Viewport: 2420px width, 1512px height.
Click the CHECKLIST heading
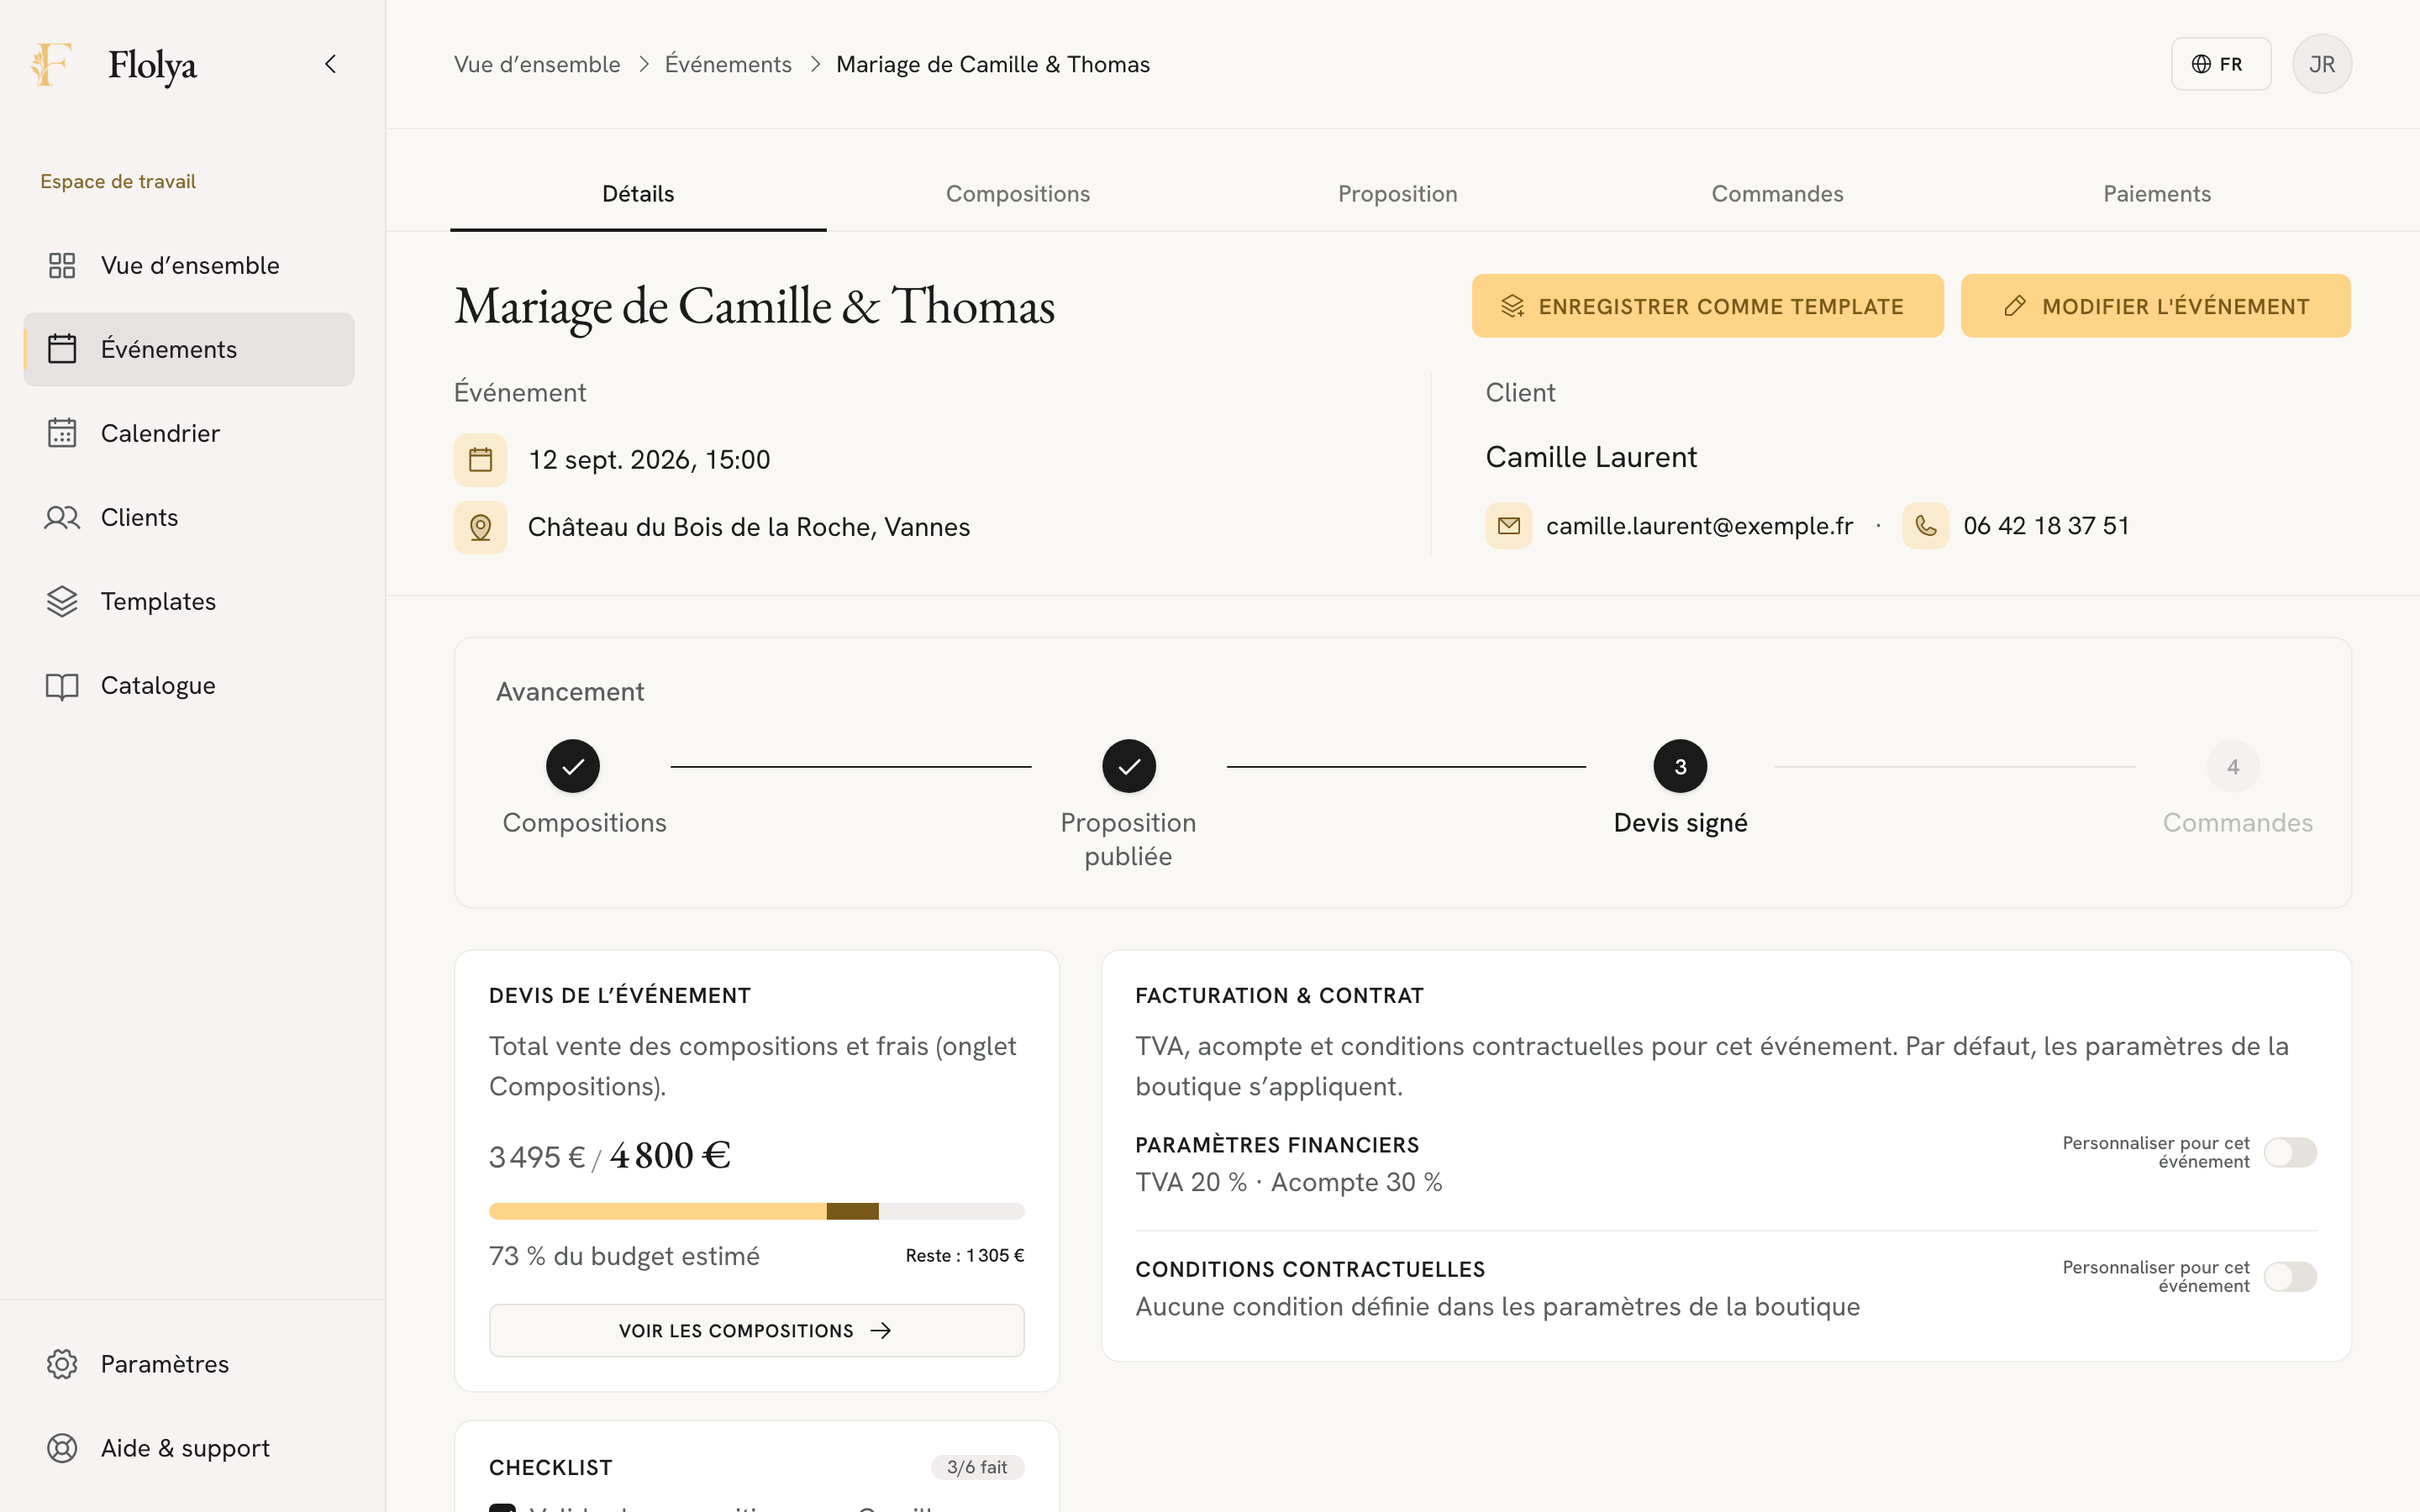click(550, 1467)
